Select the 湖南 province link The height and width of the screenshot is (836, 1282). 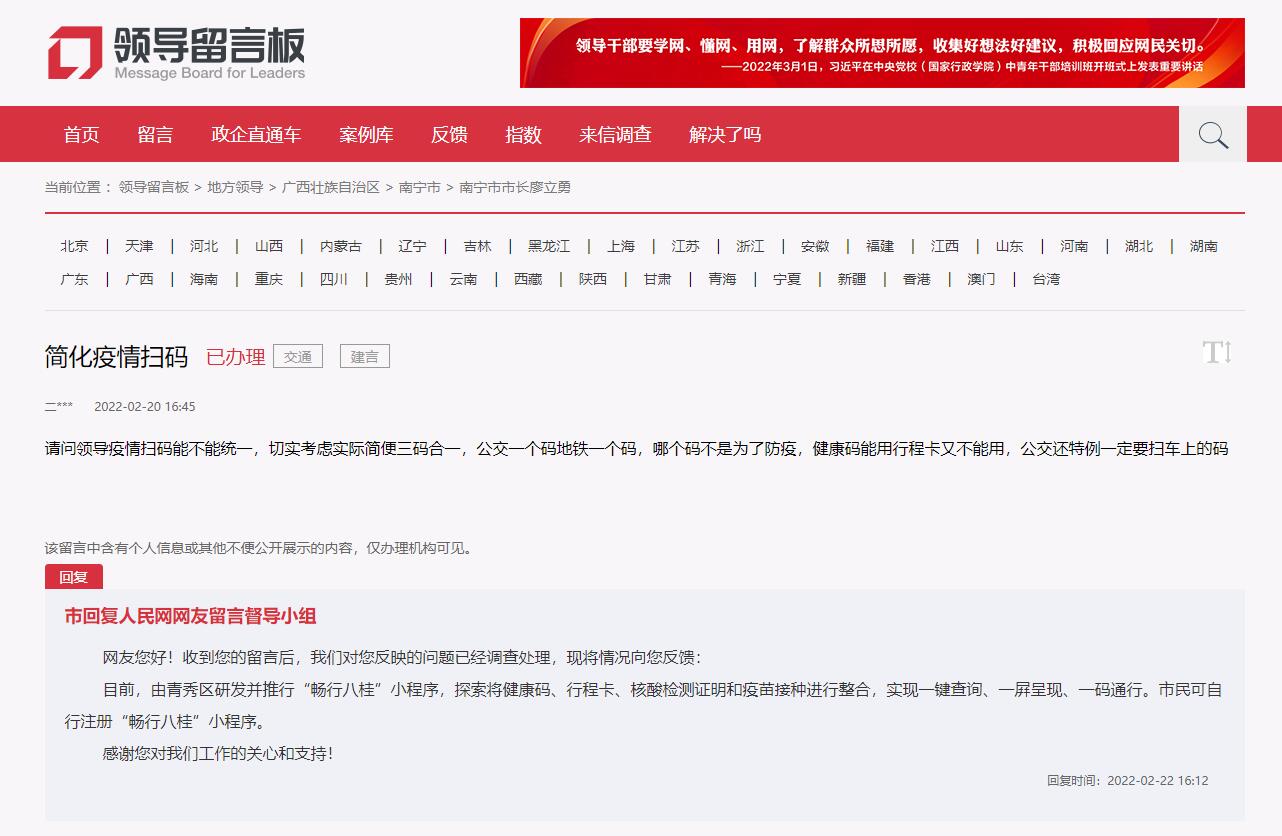pos(1203,246)
